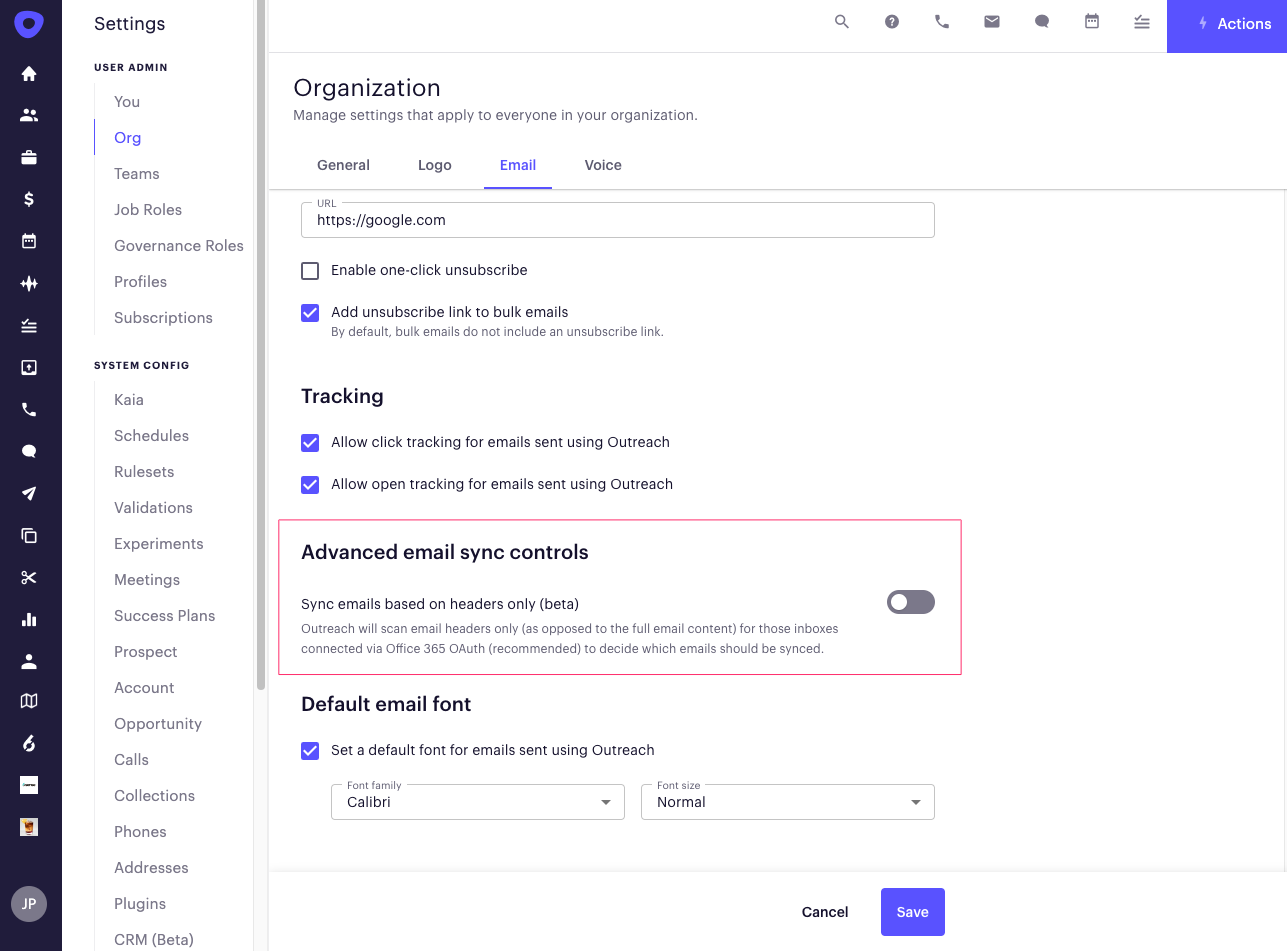Click the Outreach logo at the top of sidebar

tap(29, 24)
